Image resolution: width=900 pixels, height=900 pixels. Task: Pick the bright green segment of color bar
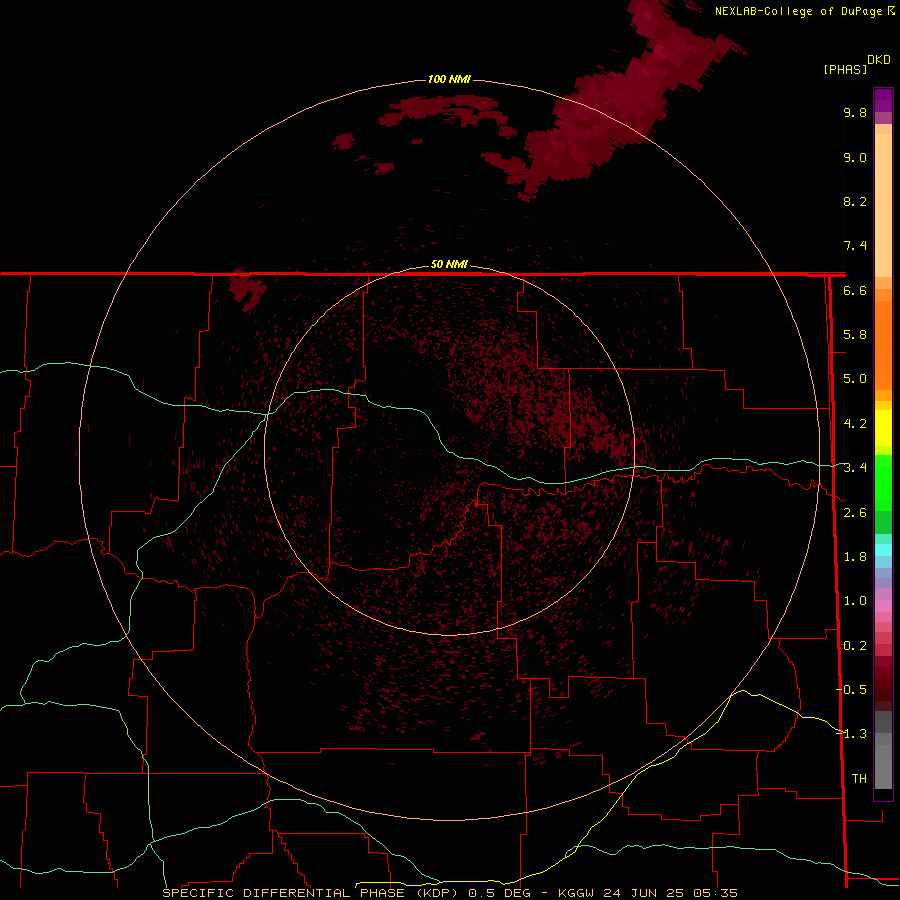pyautogui.click(x=883, y=482)
